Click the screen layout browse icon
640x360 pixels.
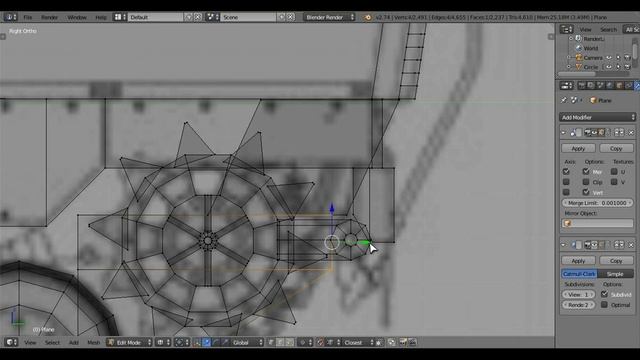(120, 17)
